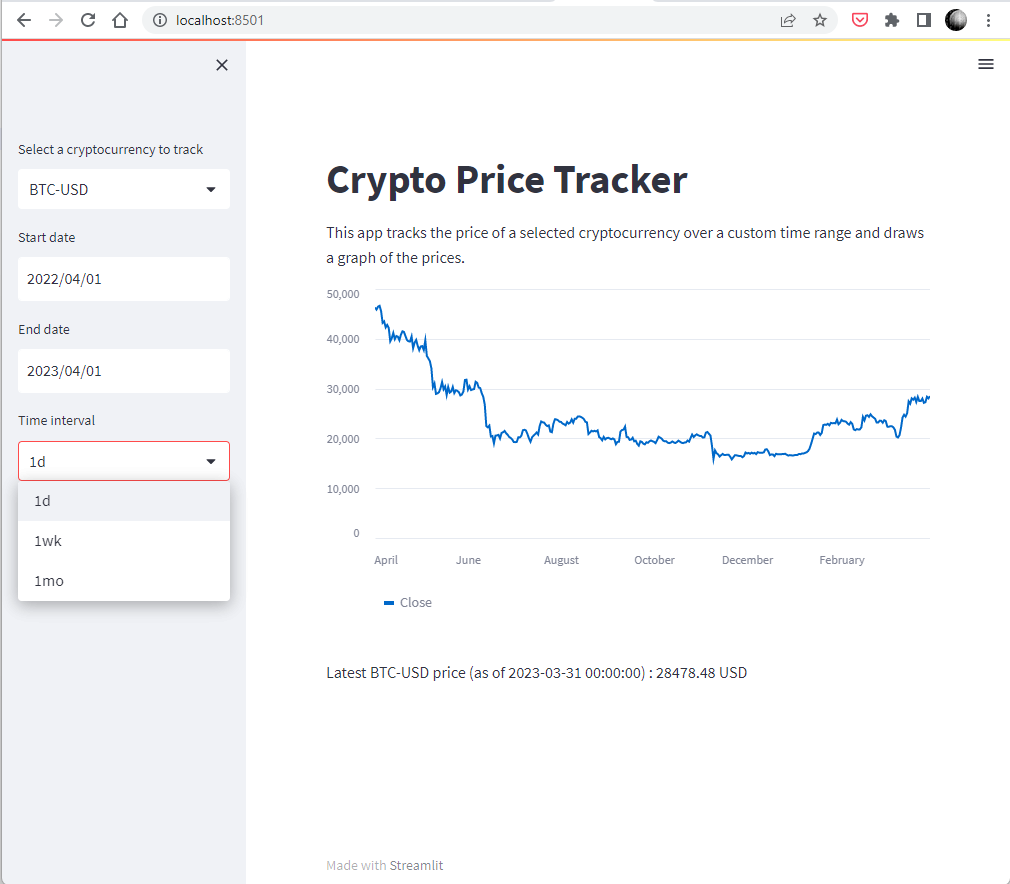Open the Streamlit hamburger menu
The width and height of the screenshot is (1010, 884).
click(986, 64)
